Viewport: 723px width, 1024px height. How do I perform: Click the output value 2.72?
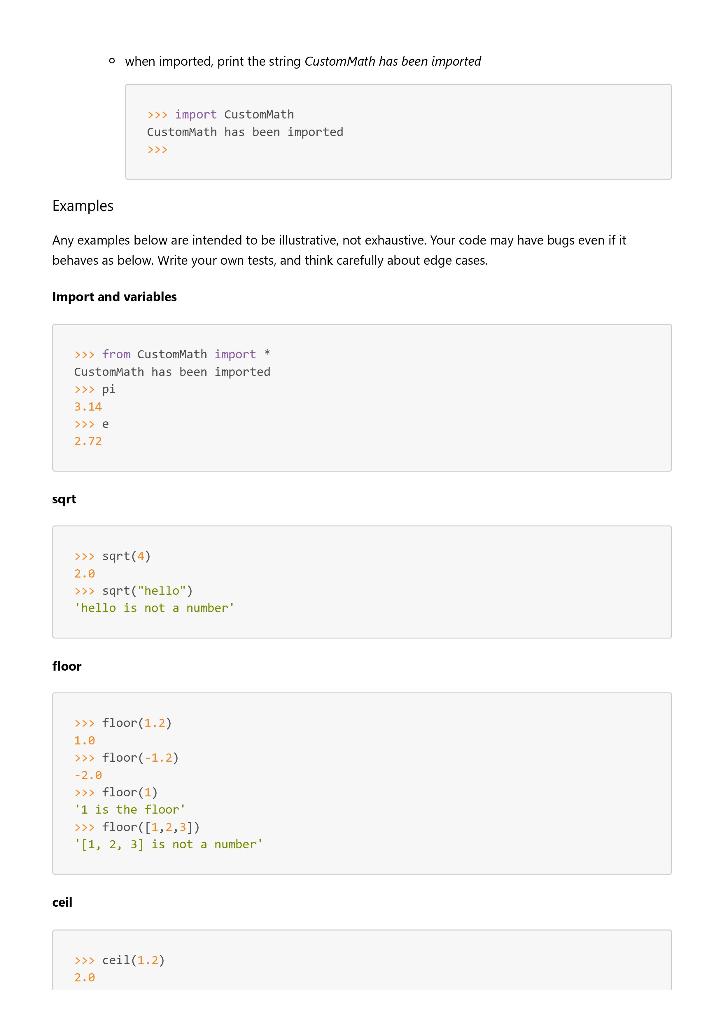[88, 441]
